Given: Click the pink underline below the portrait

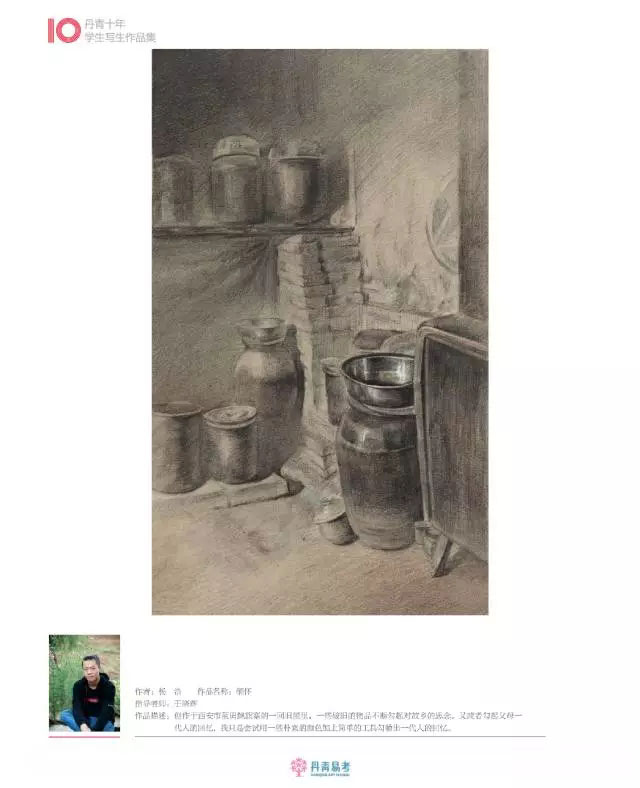Looking at the screenshot, I should coord(84,737).
